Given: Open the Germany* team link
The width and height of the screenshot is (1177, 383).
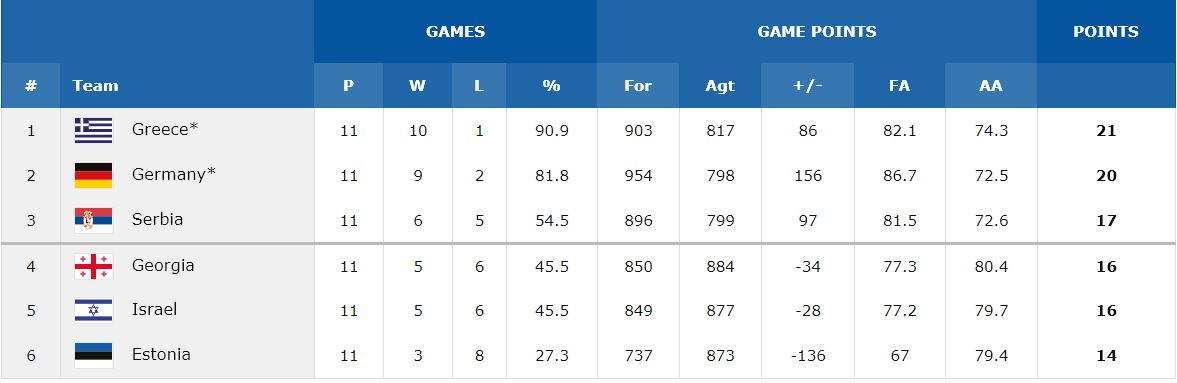Looking at the screenshot, I should click(x=173, y=174).
